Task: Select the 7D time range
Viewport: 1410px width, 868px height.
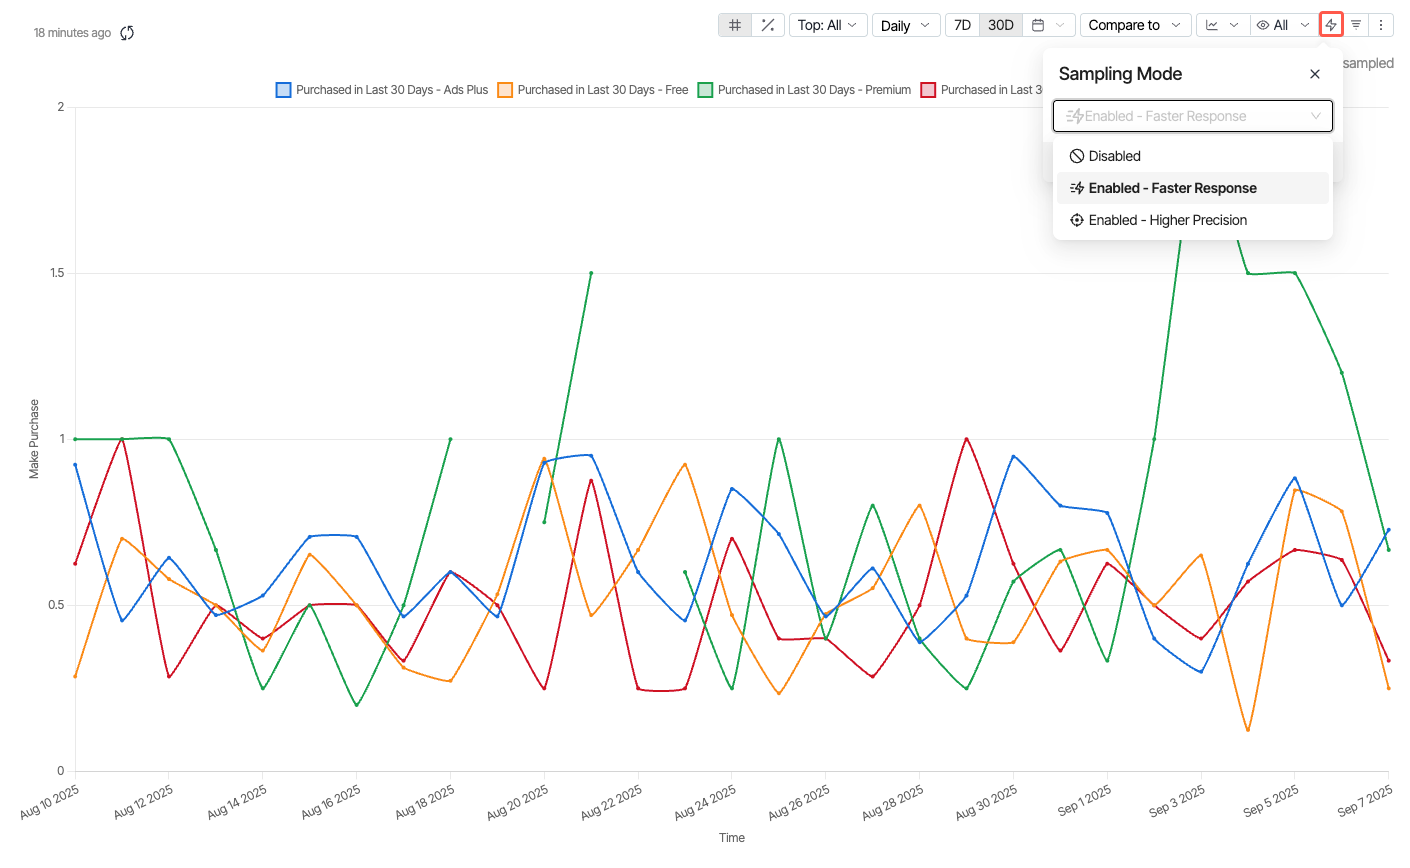Action: [962, 25]
